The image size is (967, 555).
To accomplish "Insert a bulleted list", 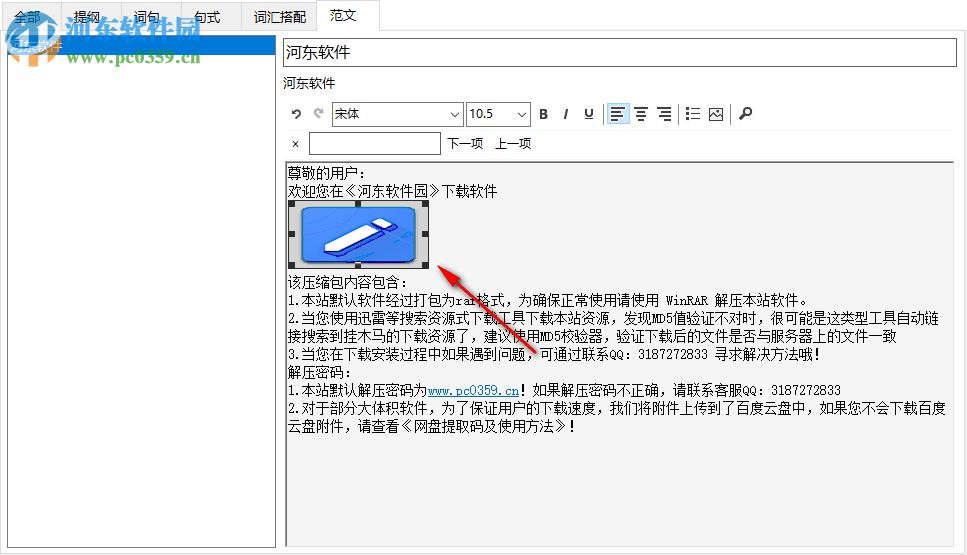I will 693,114.
